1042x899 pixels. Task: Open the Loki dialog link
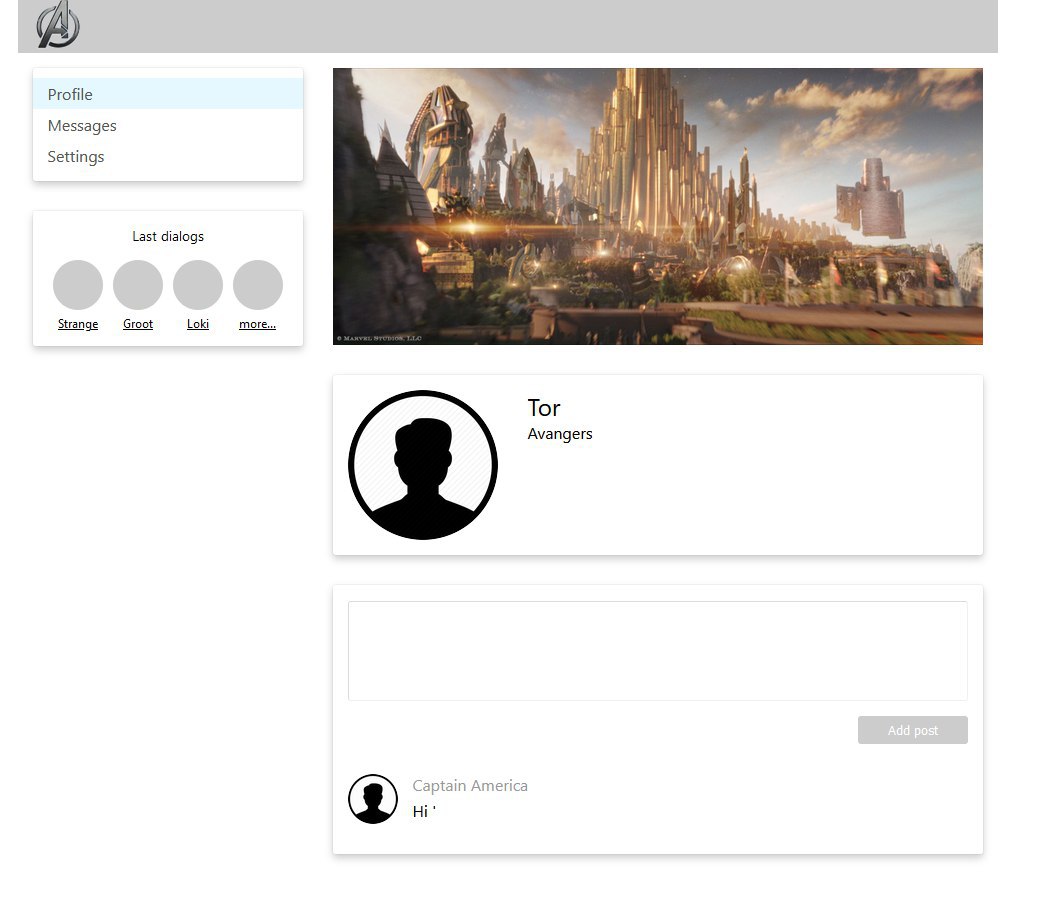click(198, 324)
